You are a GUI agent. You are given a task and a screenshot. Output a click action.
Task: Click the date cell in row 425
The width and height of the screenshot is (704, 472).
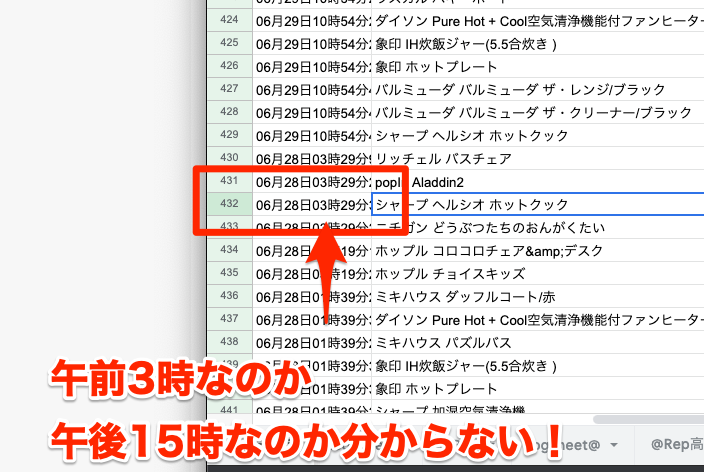click(x=312, y=44)
